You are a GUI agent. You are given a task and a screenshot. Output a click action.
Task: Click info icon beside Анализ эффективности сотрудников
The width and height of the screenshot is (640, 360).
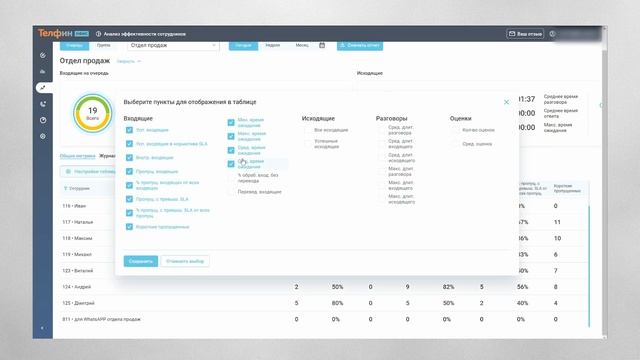tap(98, 34)
